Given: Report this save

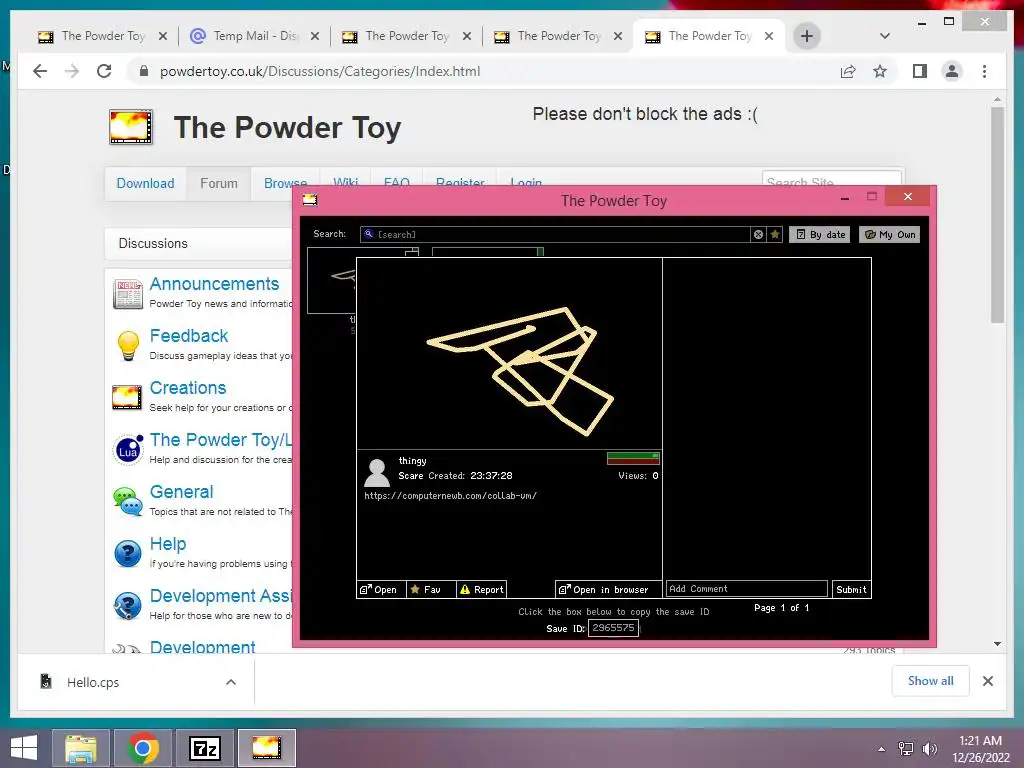Looking at the screenshot, I should pos(481,589).
